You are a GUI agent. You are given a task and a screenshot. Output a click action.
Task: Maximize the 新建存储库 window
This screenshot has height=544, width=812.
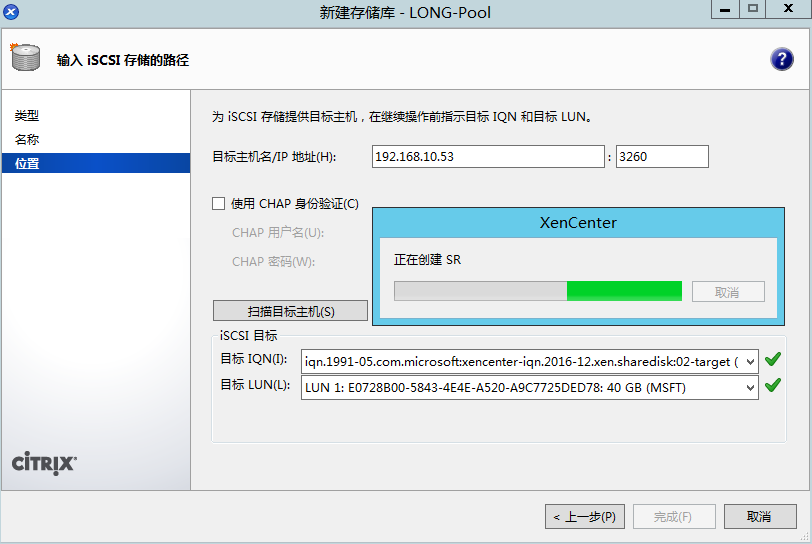coord(753,9)
